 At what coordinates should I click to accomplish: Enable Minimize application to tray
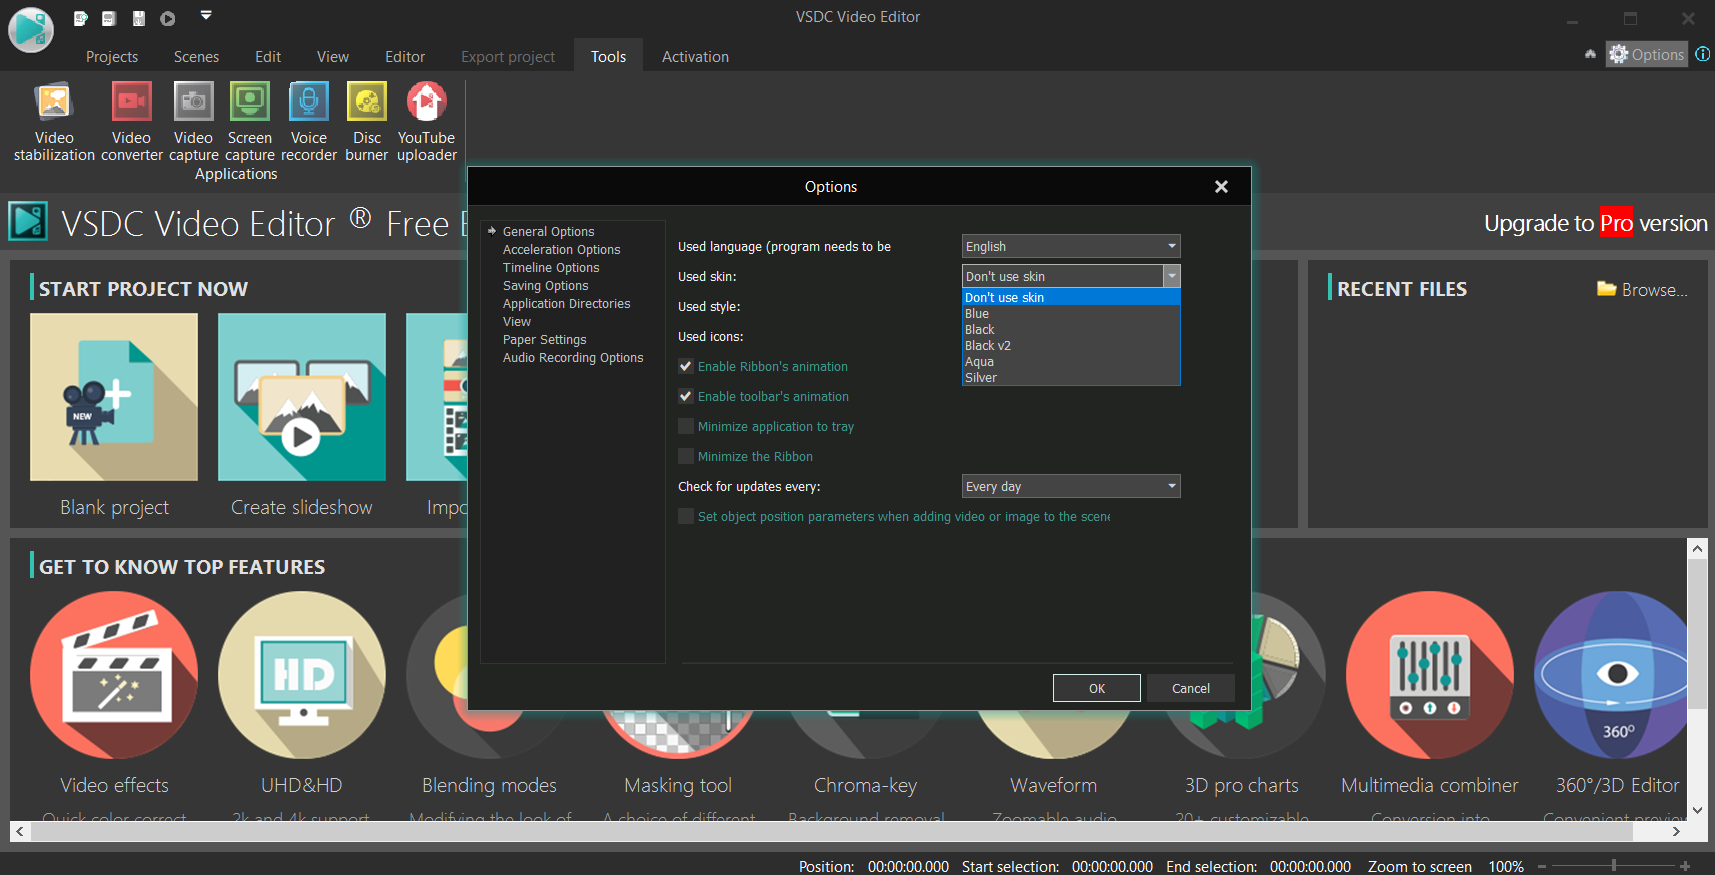(686, 426)
